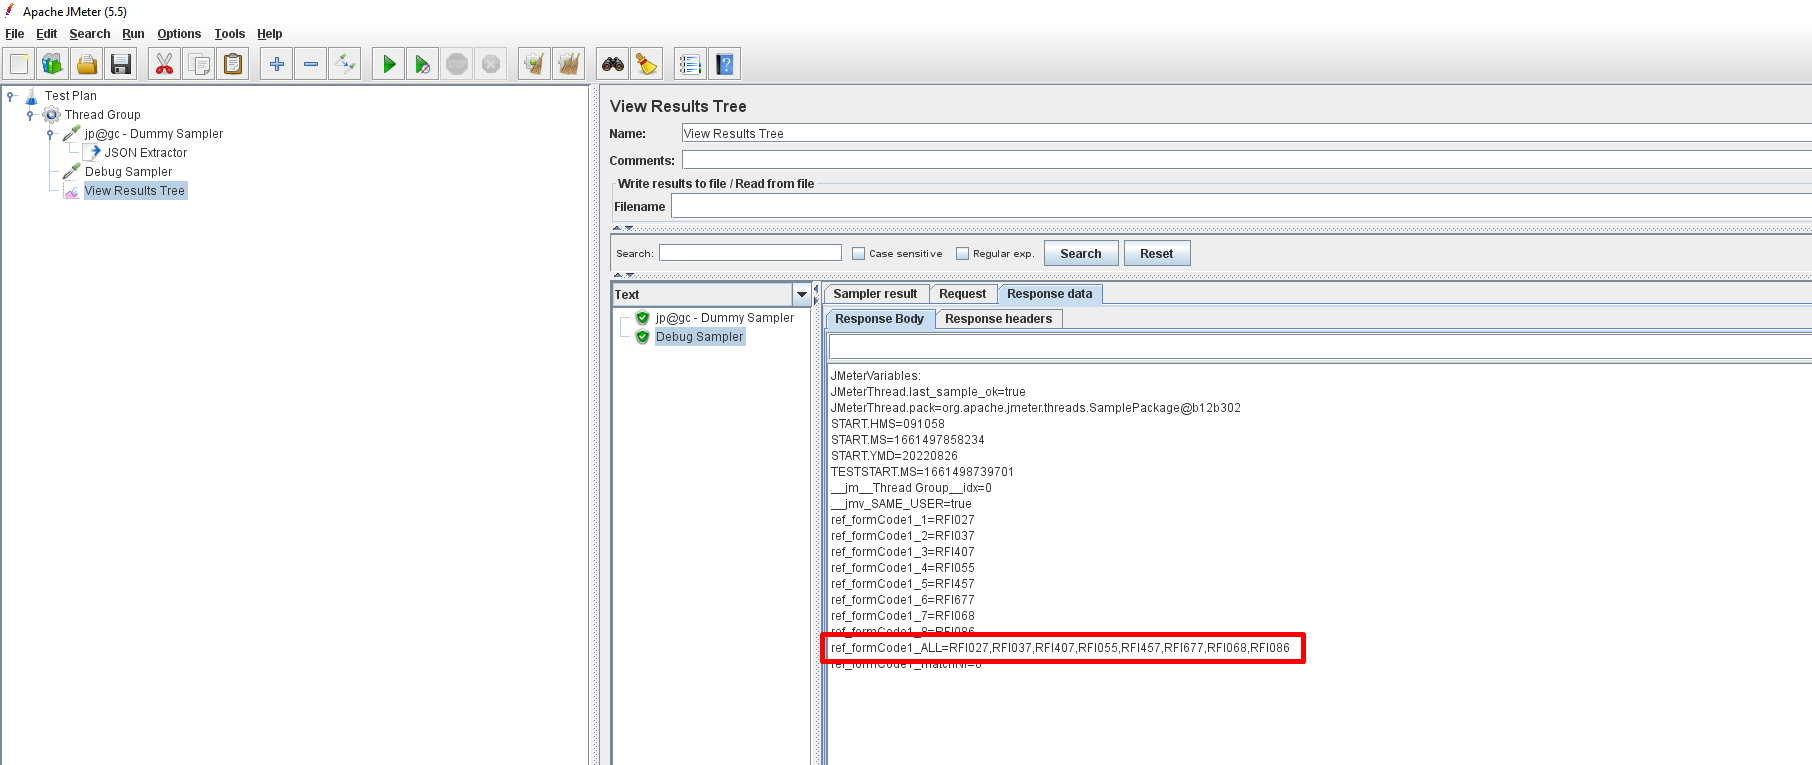Enable the Regular exp. checkbox
Viewport: 1812px width, 765px height.
pyautogui.click(x=962, y=254)
